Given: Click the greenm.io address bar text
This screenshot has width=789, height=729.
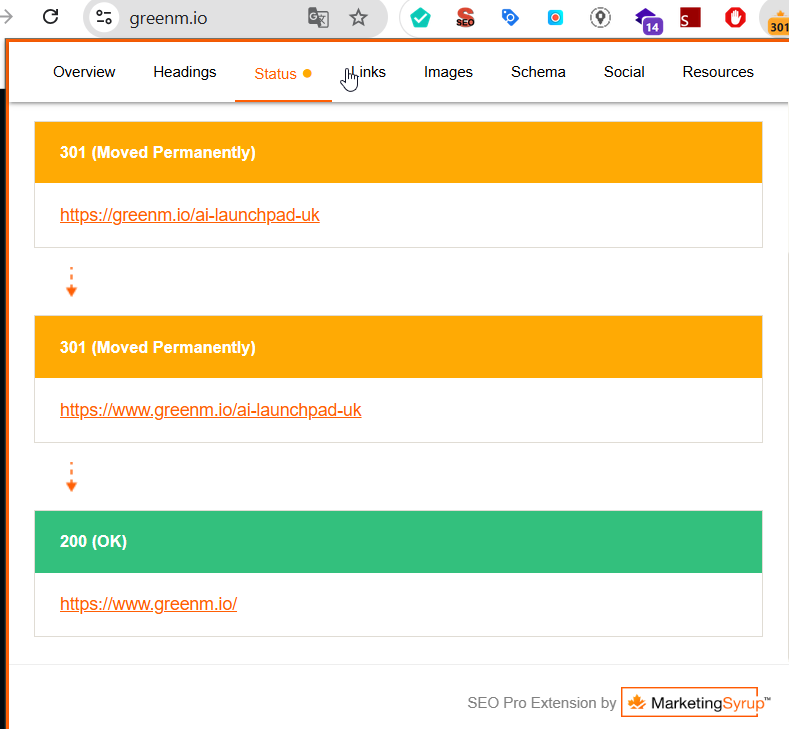Looking at the screenshot, I should (168, 19).
